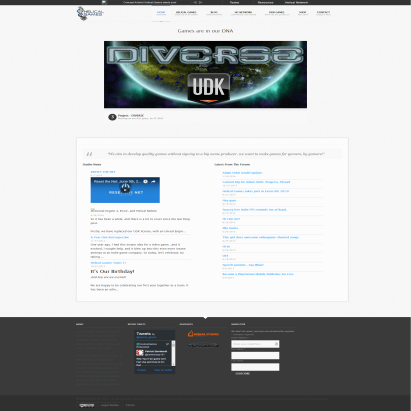
Task: Click the slide number circle under banner
Action: 112,117
